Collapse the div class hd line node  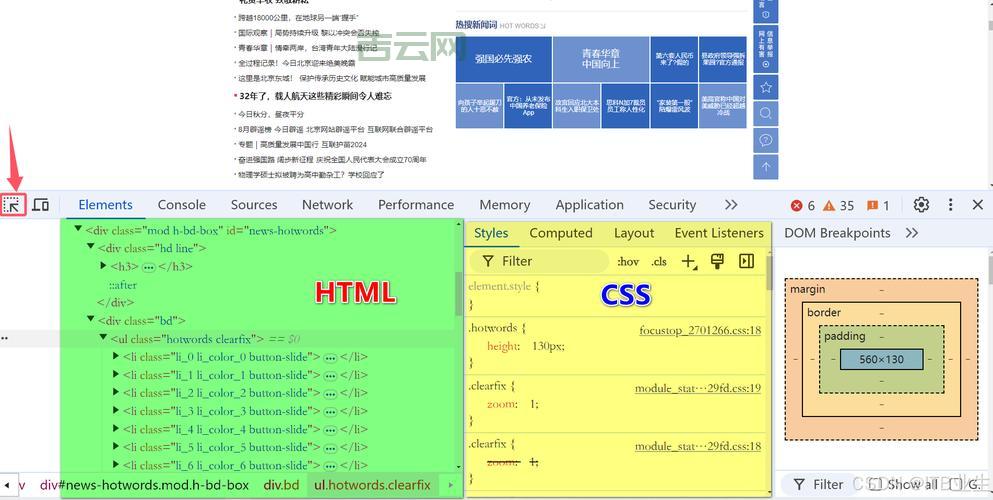click(x=91, y=247)
